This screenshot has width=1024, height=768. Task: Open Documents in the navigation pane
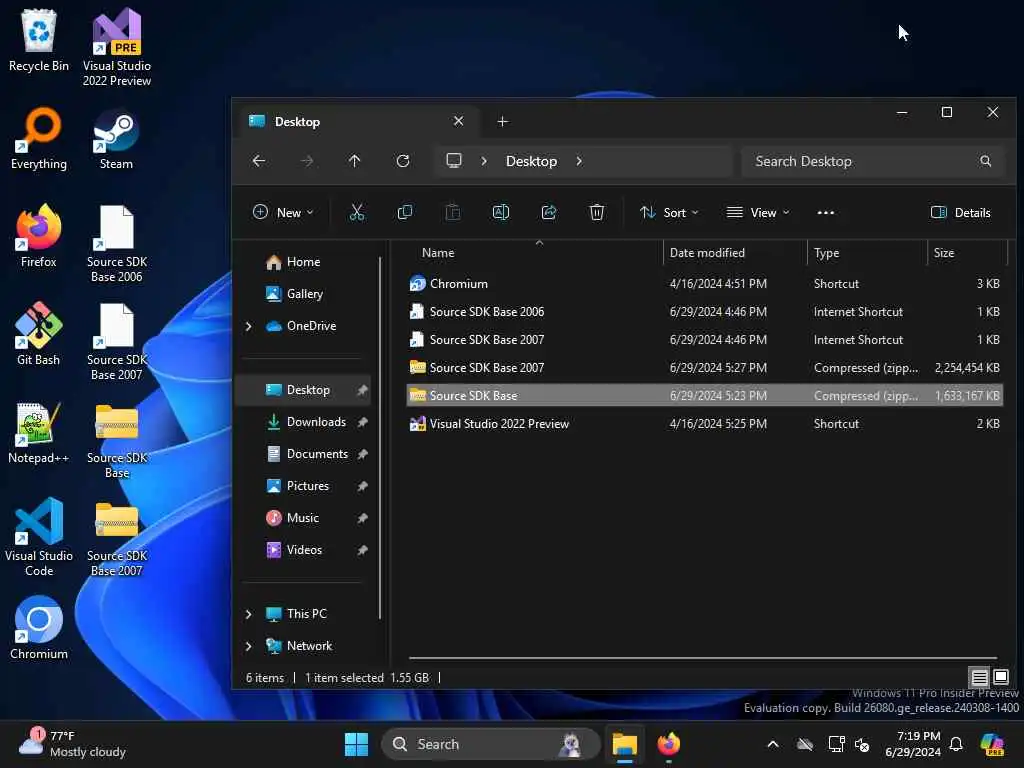tap(317, 454)
